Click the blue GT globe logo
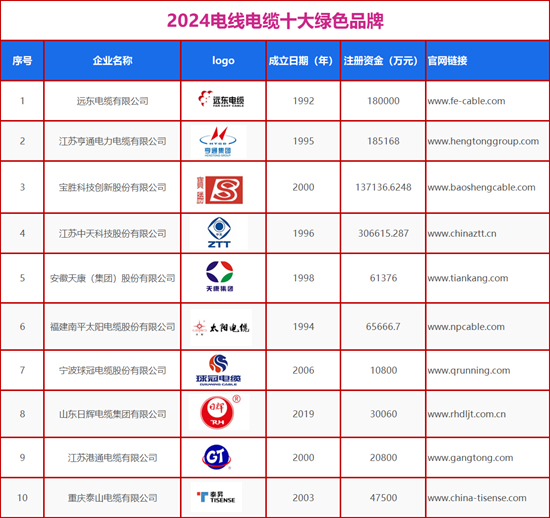The height and width of the screenshot is (518, 550). (216, 457)
